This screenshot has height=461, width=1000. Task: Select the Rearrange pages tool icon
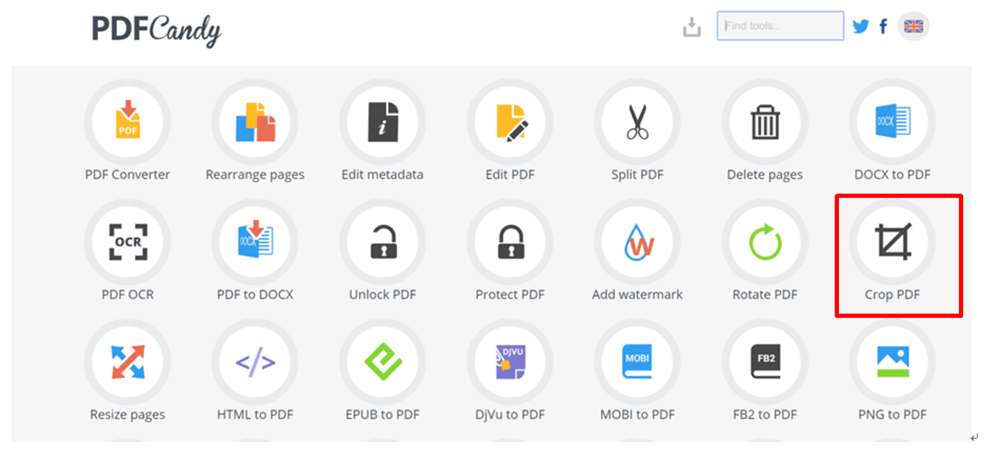click(x=255, y=122)
